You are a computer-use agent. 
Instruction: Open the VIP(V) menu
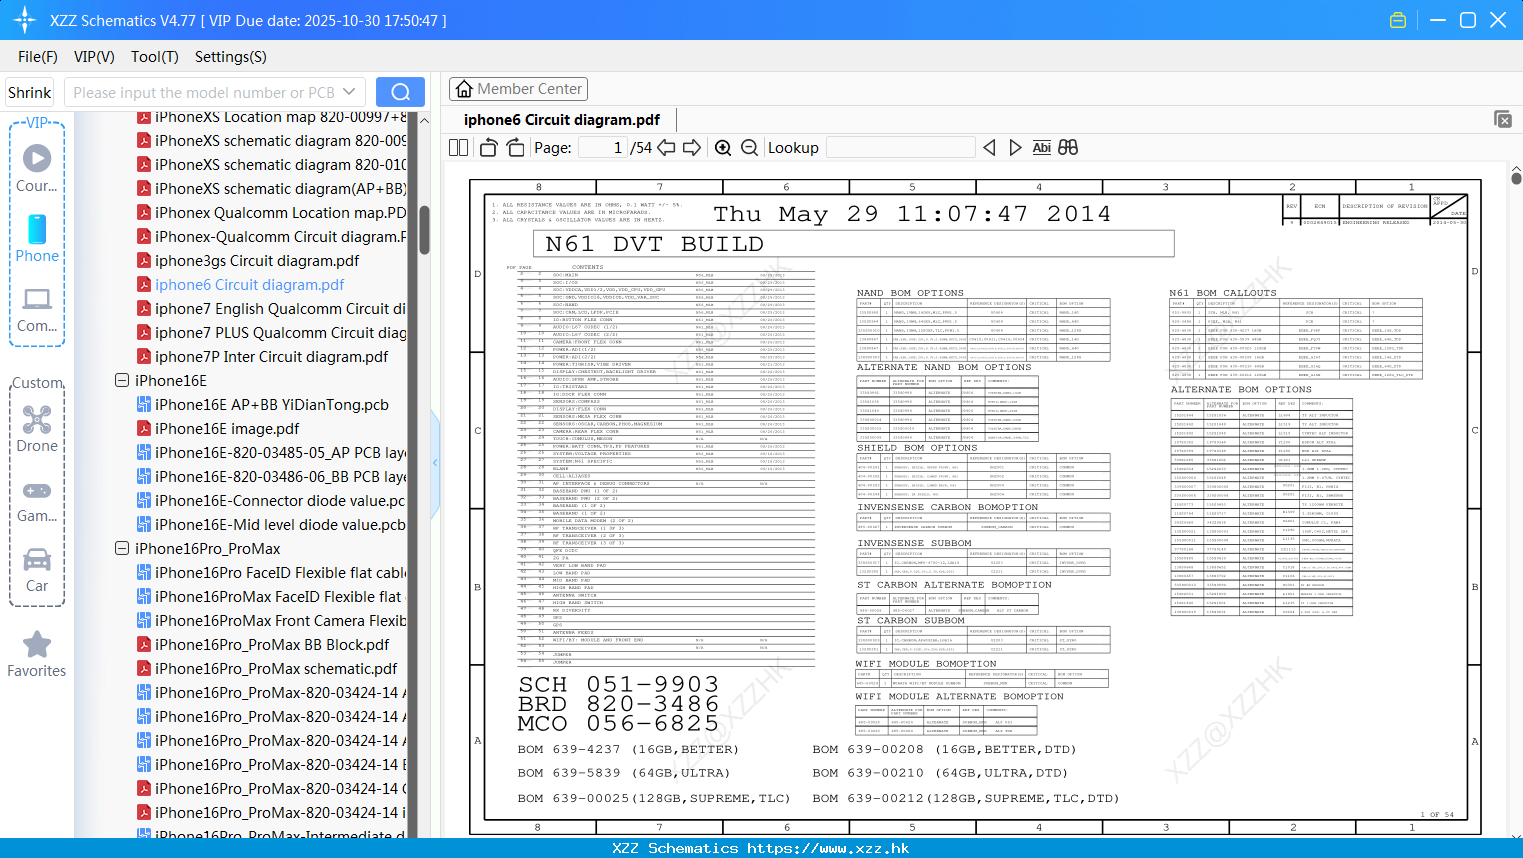pos(94,57)
